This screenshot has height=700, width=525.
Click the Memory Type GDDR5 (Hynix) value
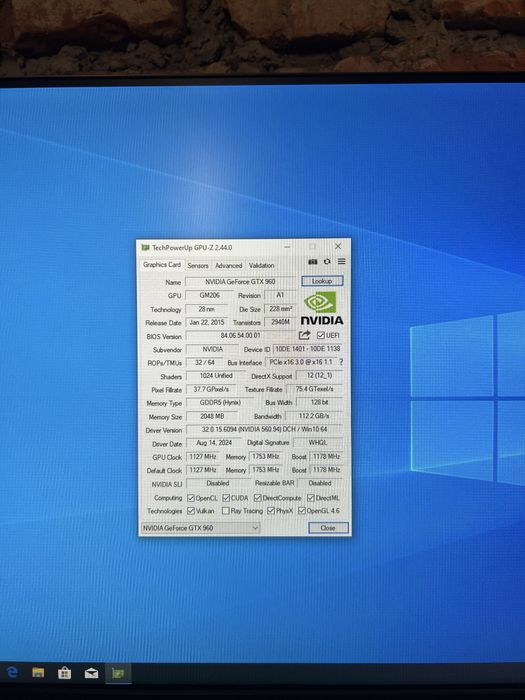[220, 403]
